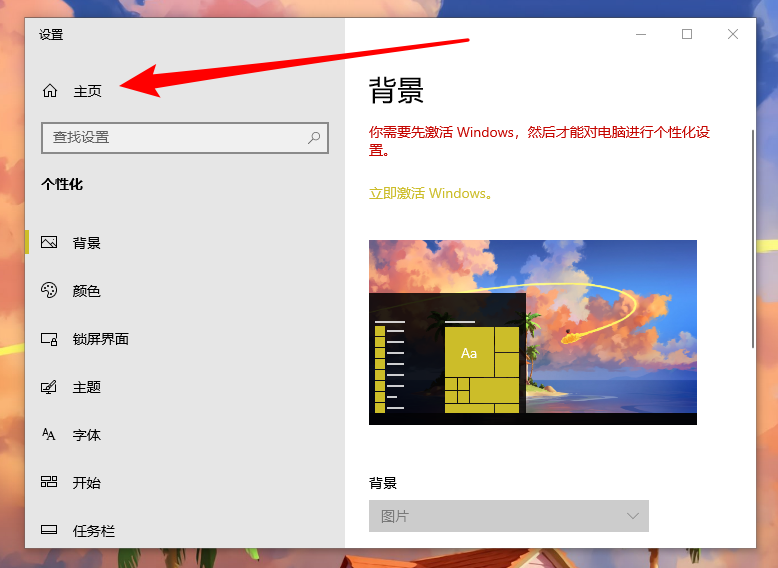
Task: Click the 主题 theme brush icon
Action: click(49, 386)
